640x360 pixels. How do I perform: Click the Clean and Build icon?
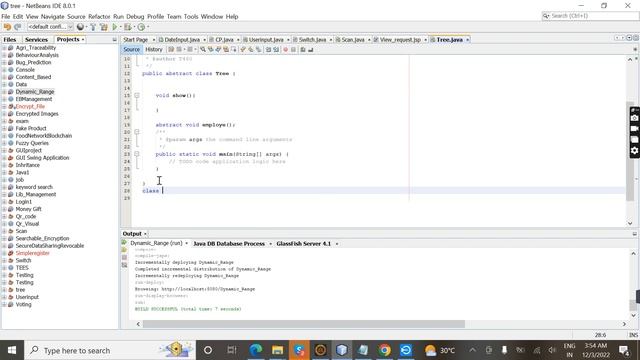click(x=104, y=27)
